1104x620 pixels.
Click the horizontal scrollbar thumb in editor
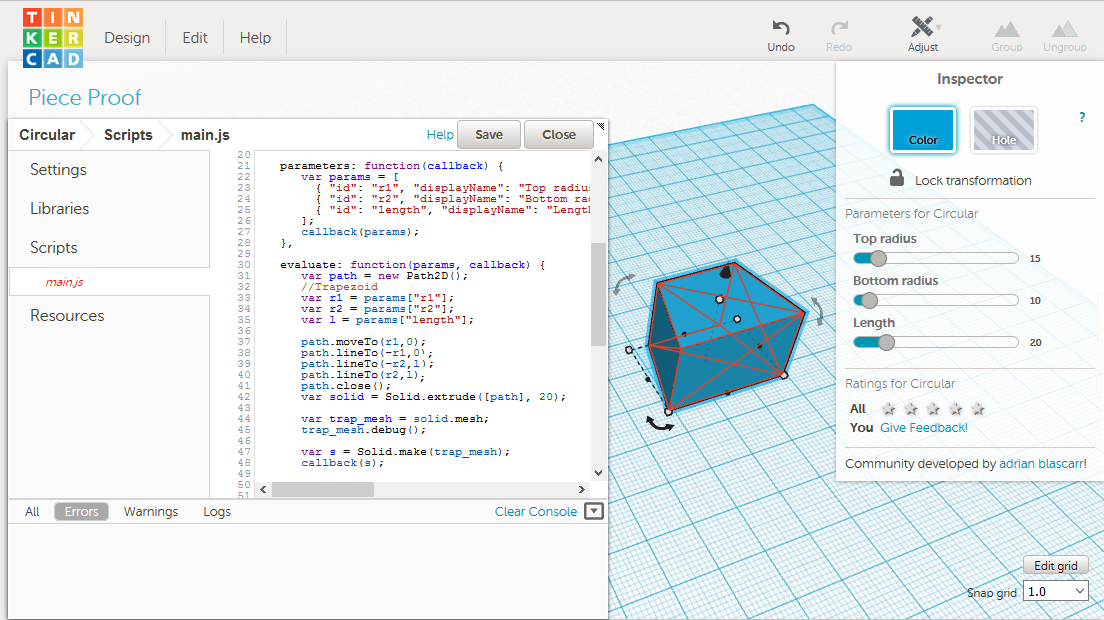point(322,489)
